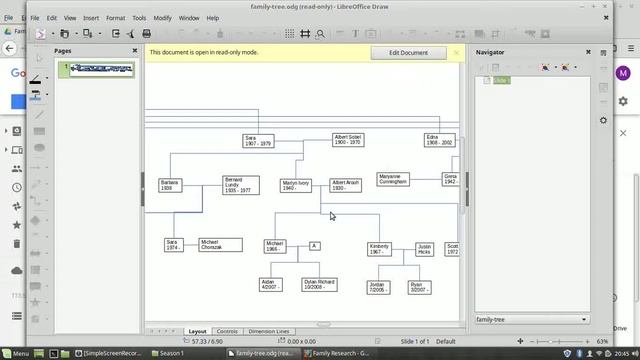The image size is (640, 360).
Task: Open the Format menu
Action: [x=116, y=18]
